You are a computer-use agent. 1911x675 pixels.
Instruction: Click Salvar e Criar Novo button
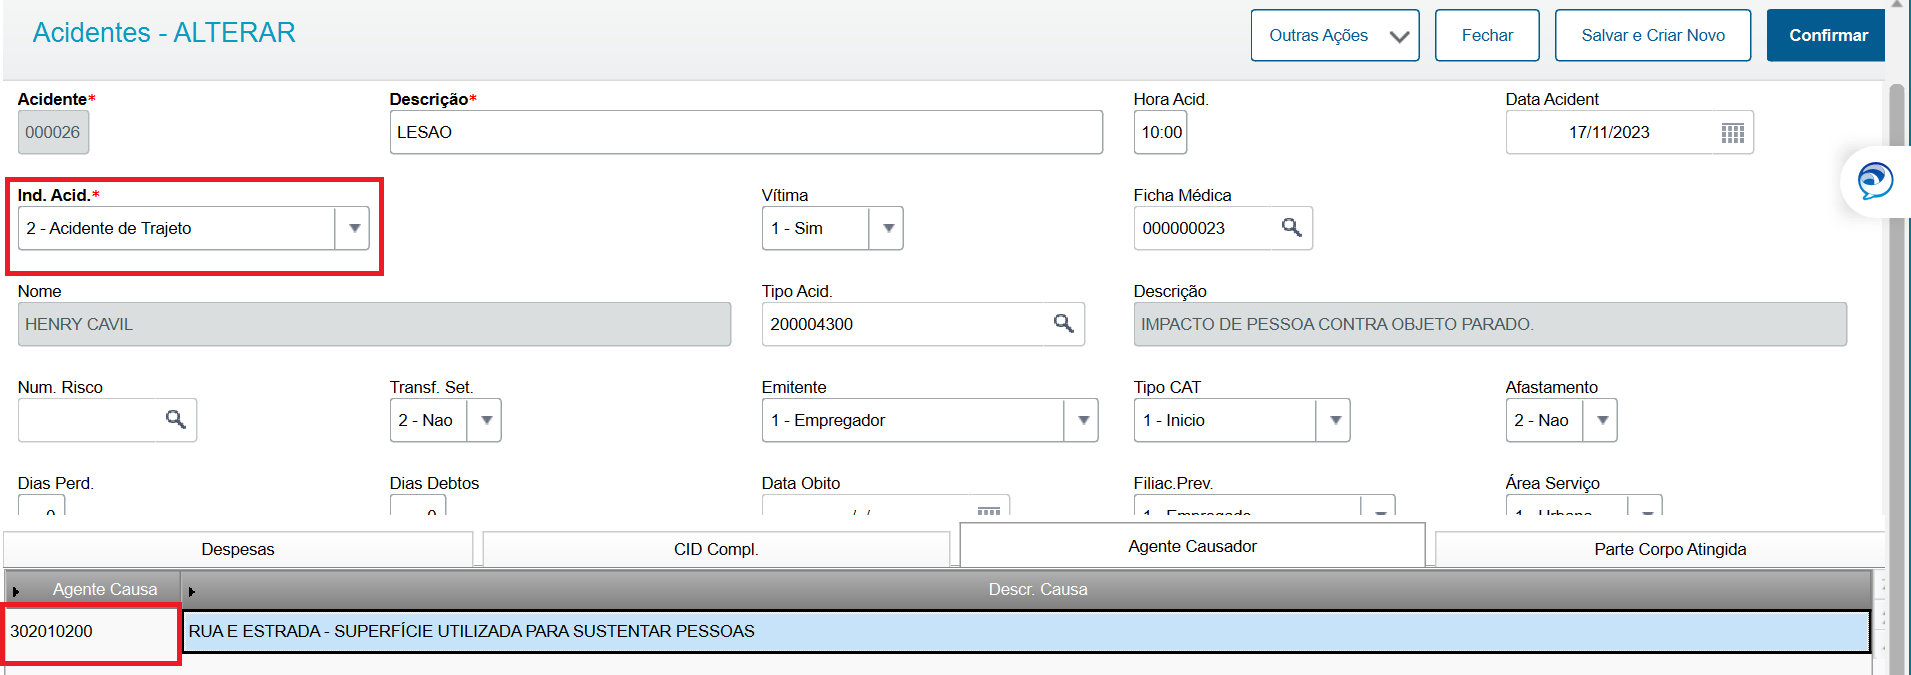coord(1653,35)
